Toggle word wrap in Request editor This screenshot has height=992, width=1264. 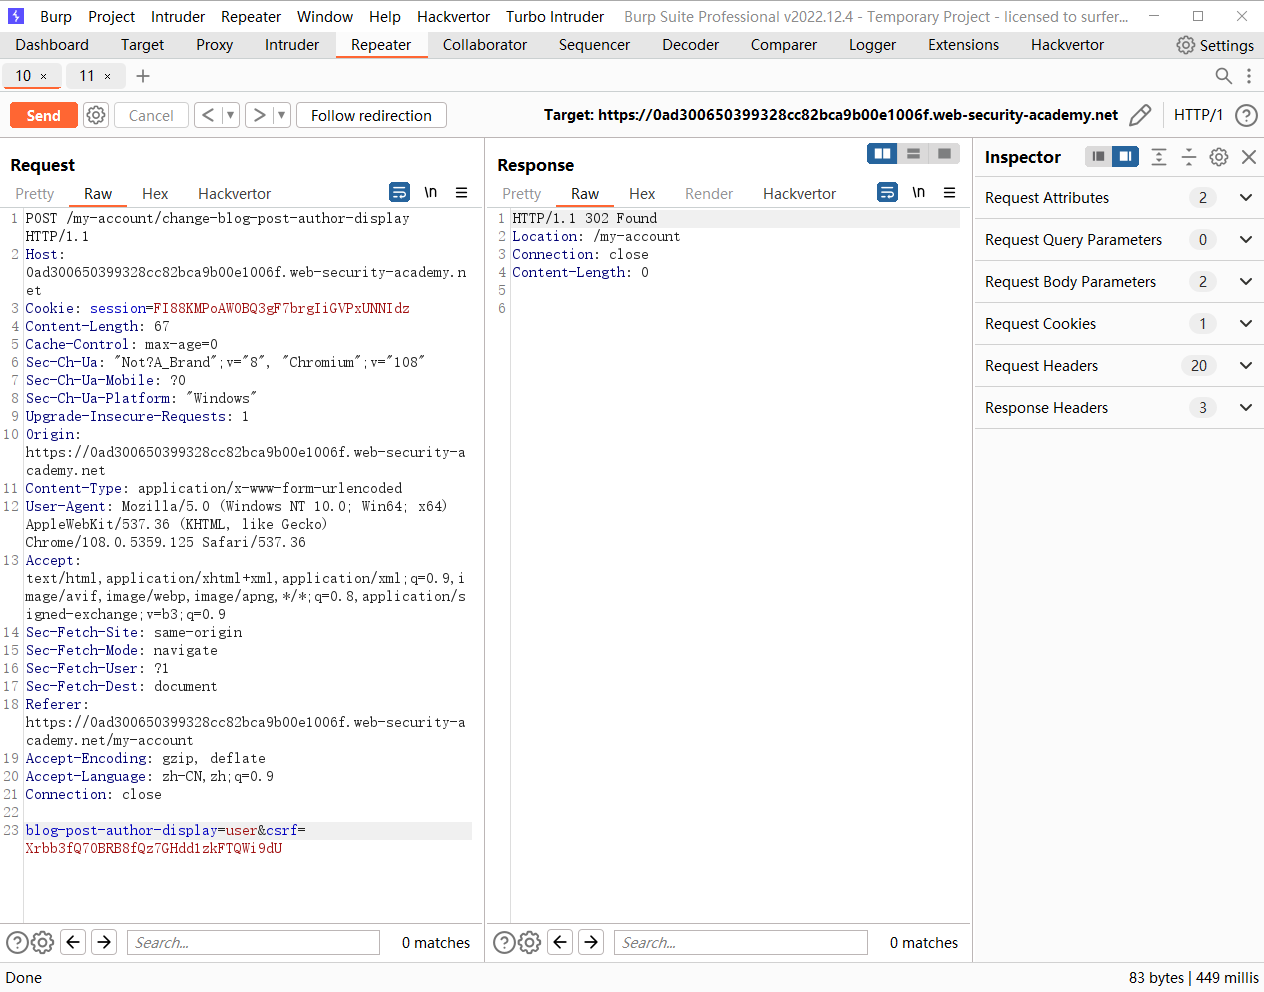399,192
